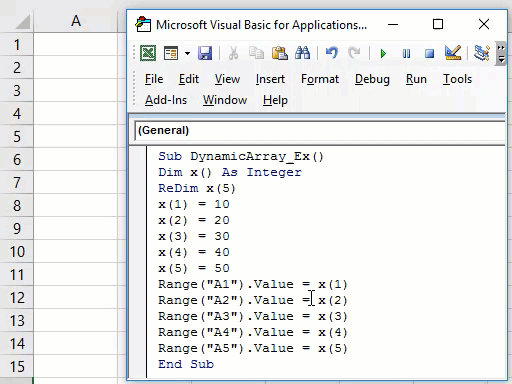Click the Copy icon in the toolbar
This screenshot has height=384, width=512.
[256, 53]
